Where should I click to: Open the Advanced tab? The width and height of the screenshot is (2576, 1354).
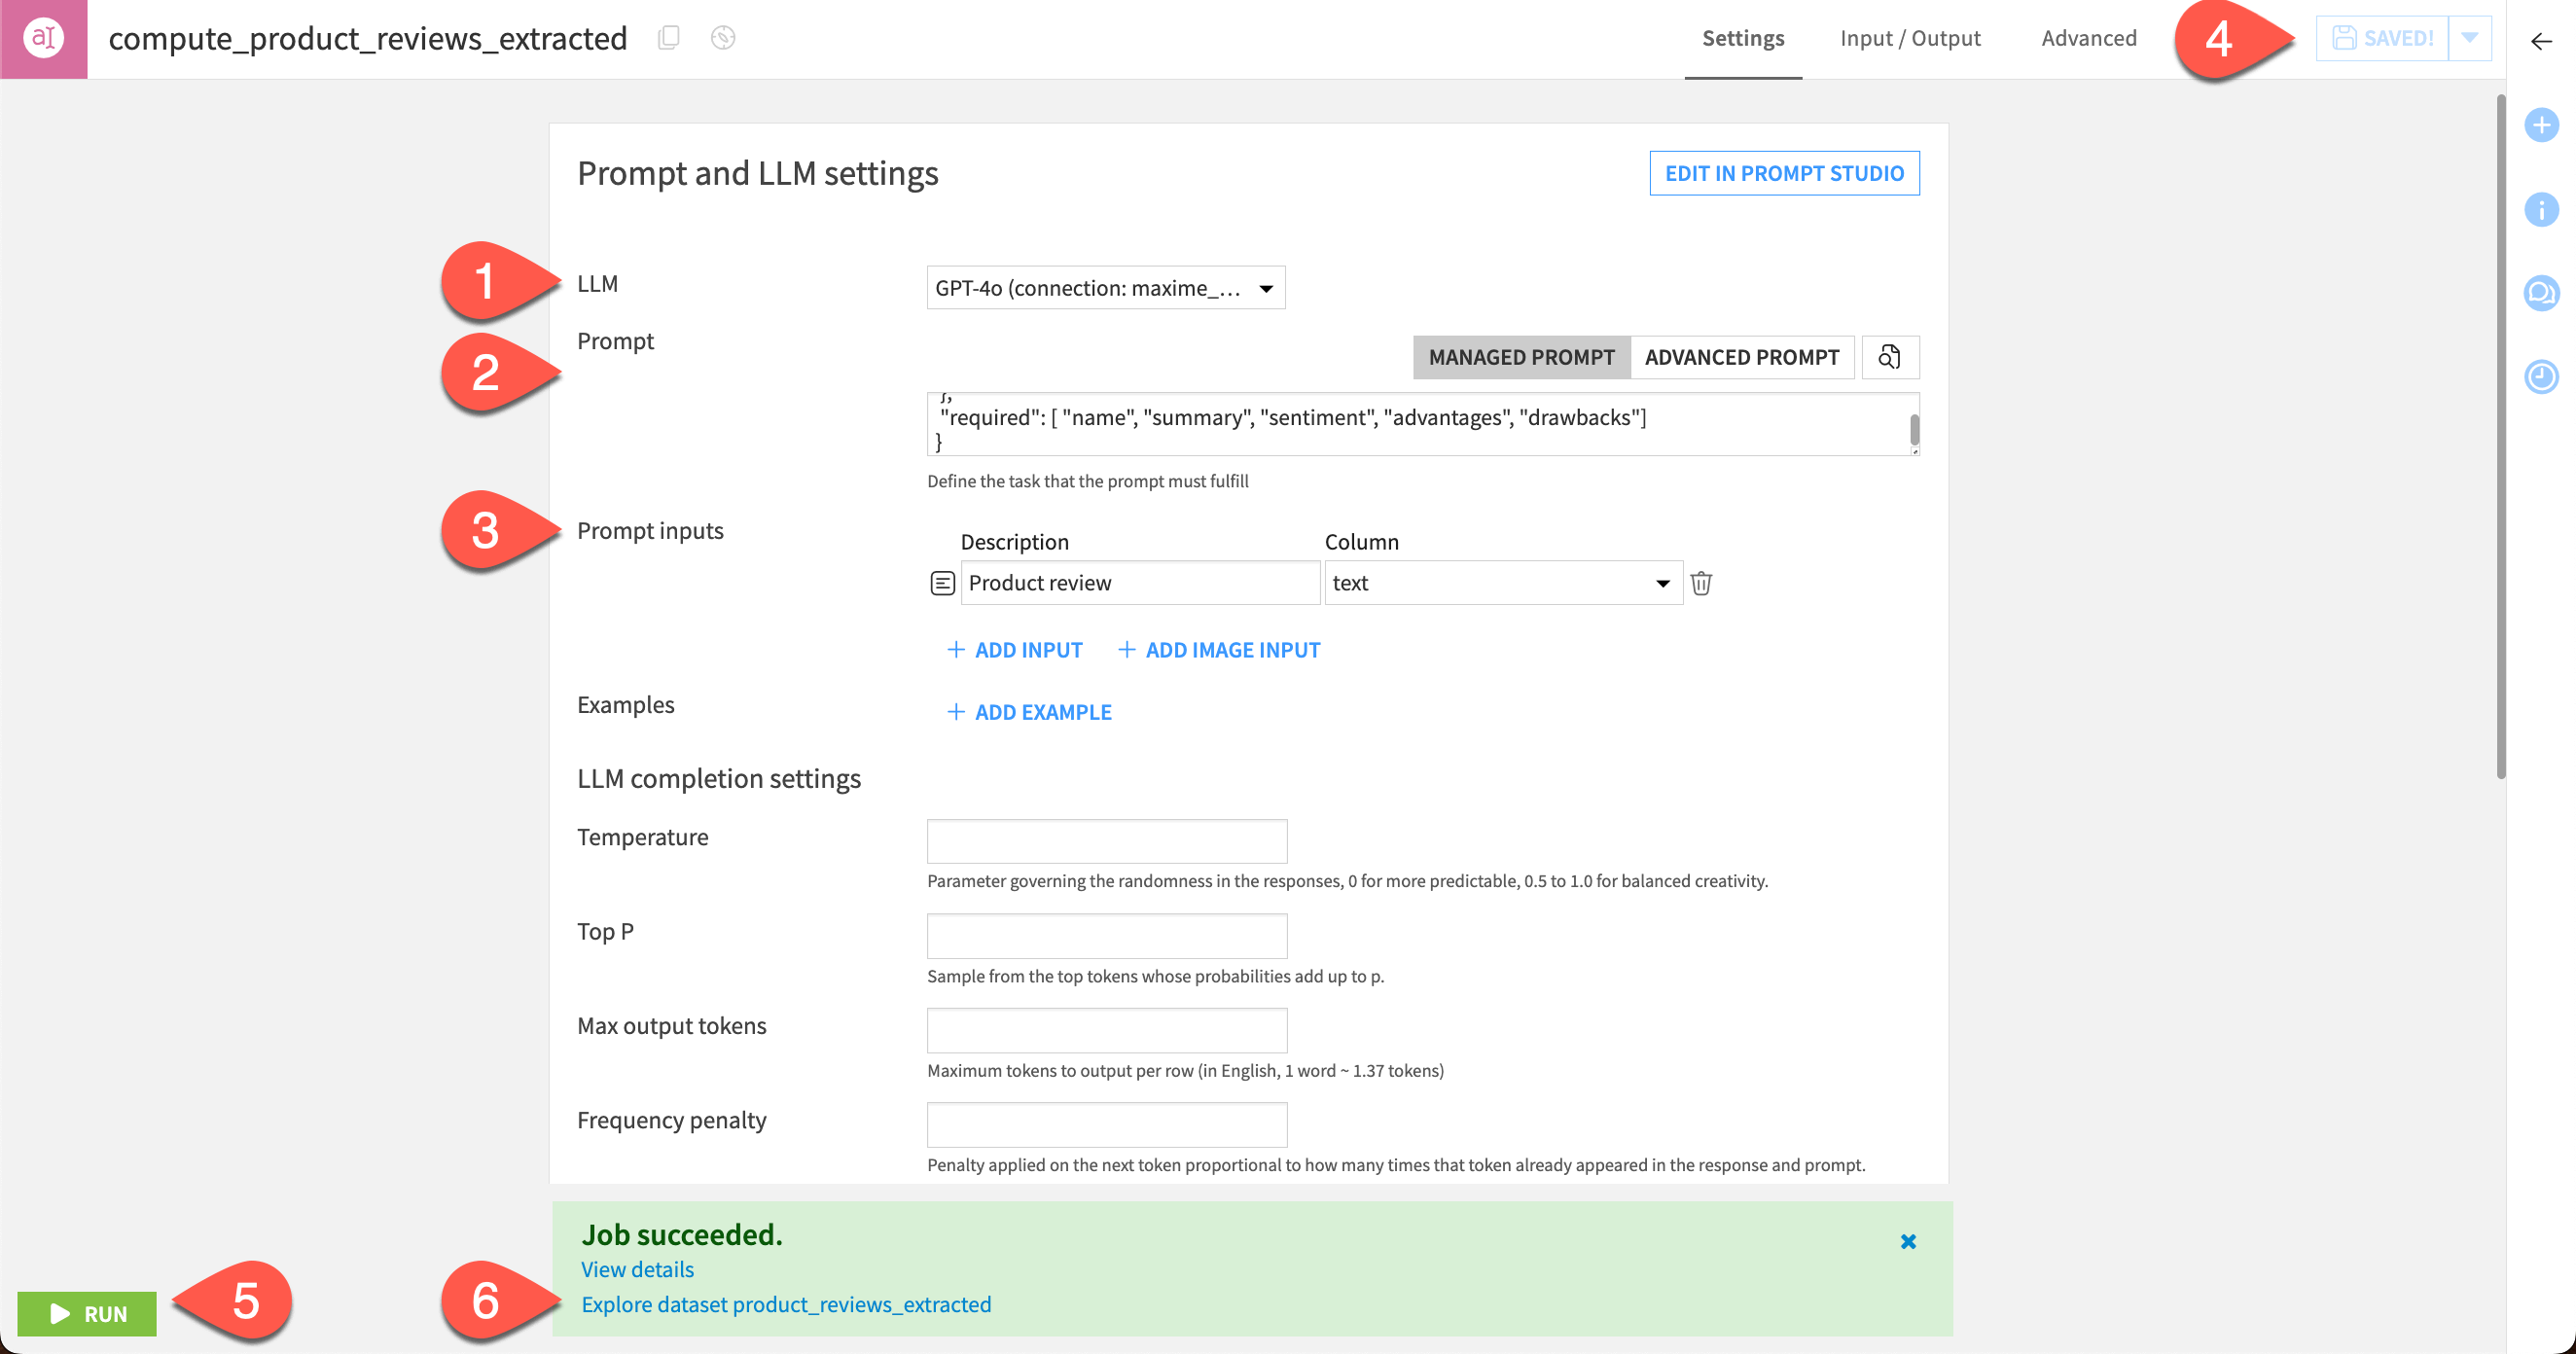coord(2088,38)
